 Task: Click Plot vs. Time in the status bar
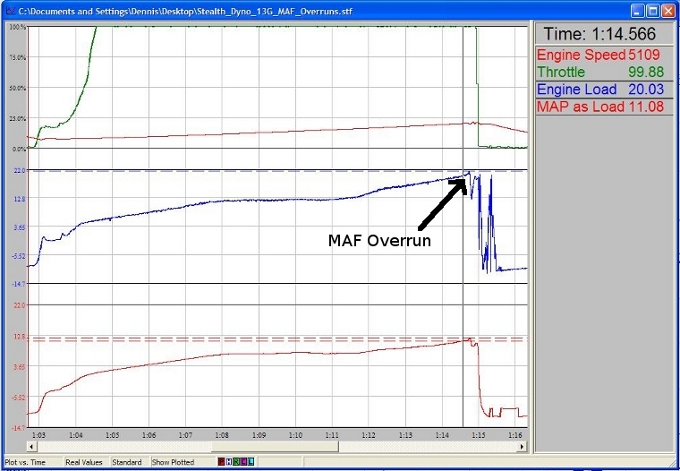pos(25,462)
